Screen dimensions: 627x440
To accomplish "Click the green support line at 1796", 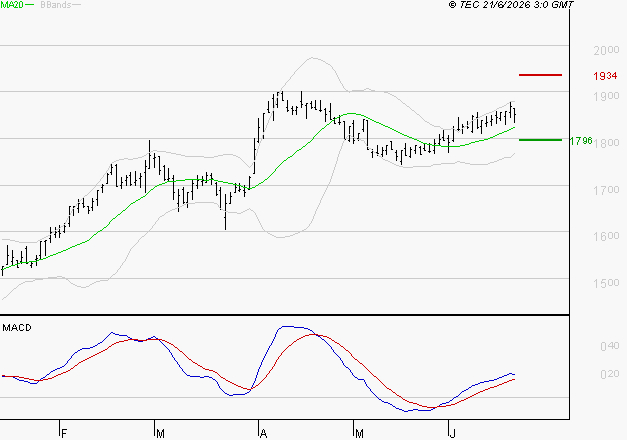I will 540,140.
